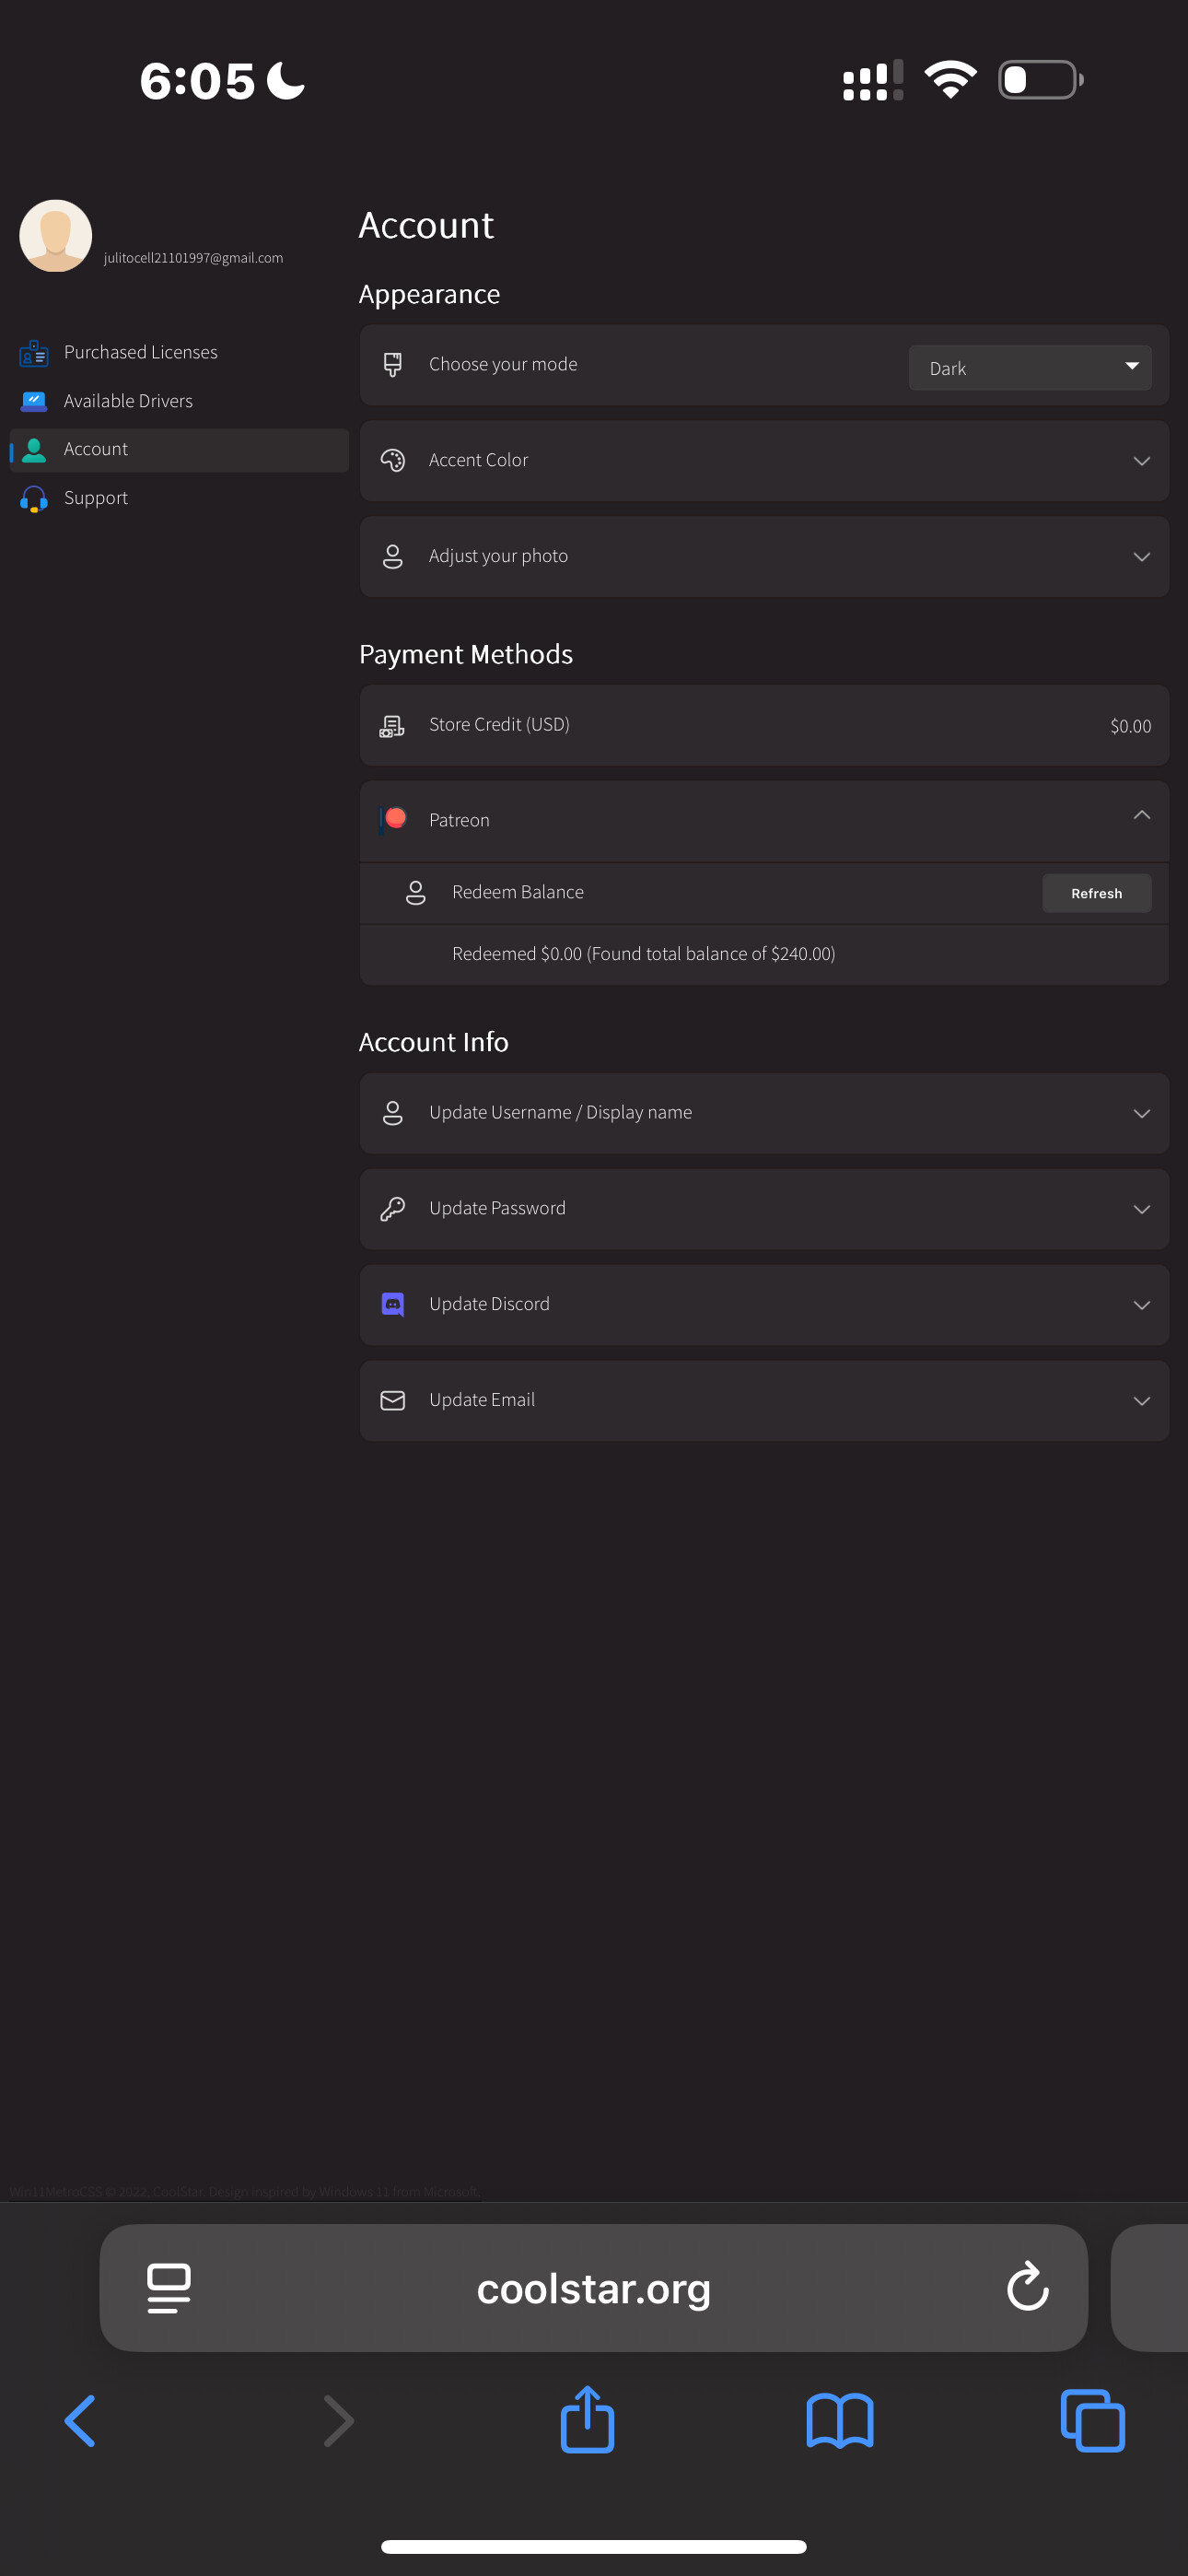Click the profile avatar picture
The width and height of the screenshot is (1188, 2576).
[56, 236]
